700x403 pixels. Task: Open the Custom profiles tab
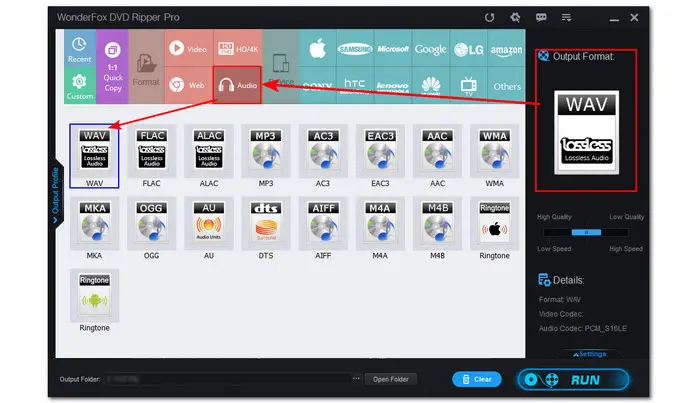79,85
